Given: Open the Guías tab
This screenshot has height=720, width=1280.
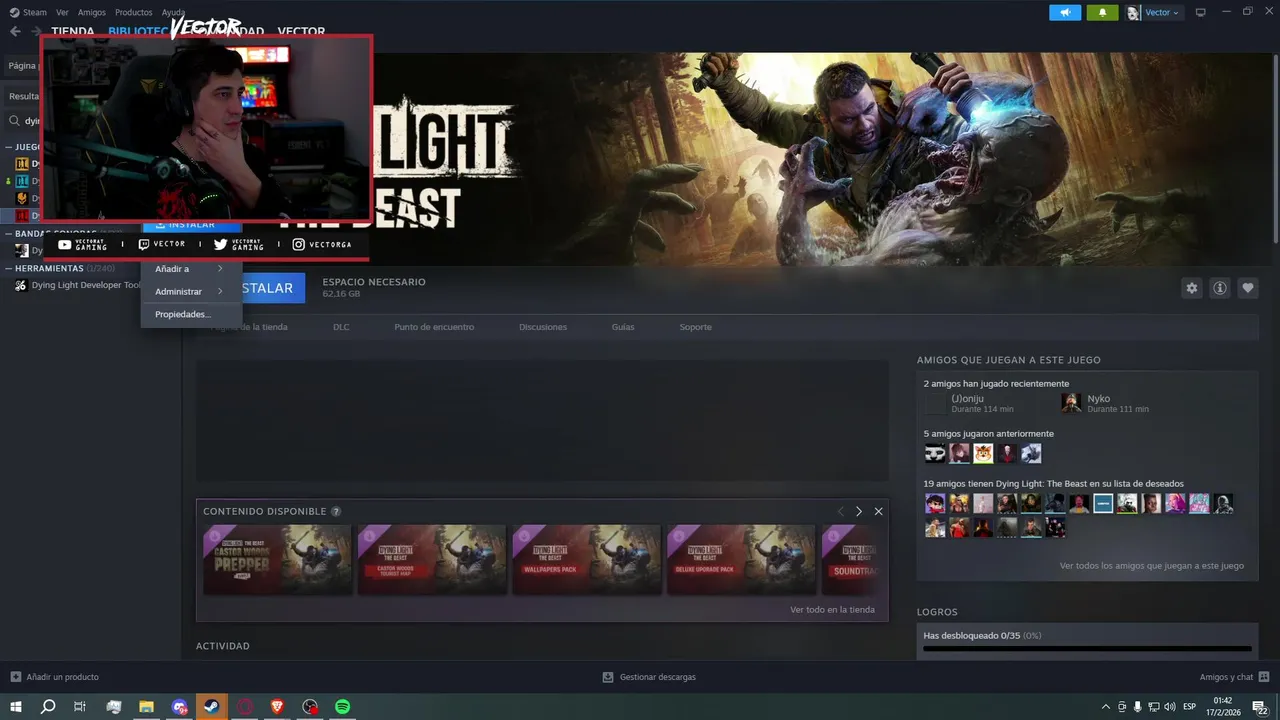Looking at the screenshot, I should click(x=623, y=327).
